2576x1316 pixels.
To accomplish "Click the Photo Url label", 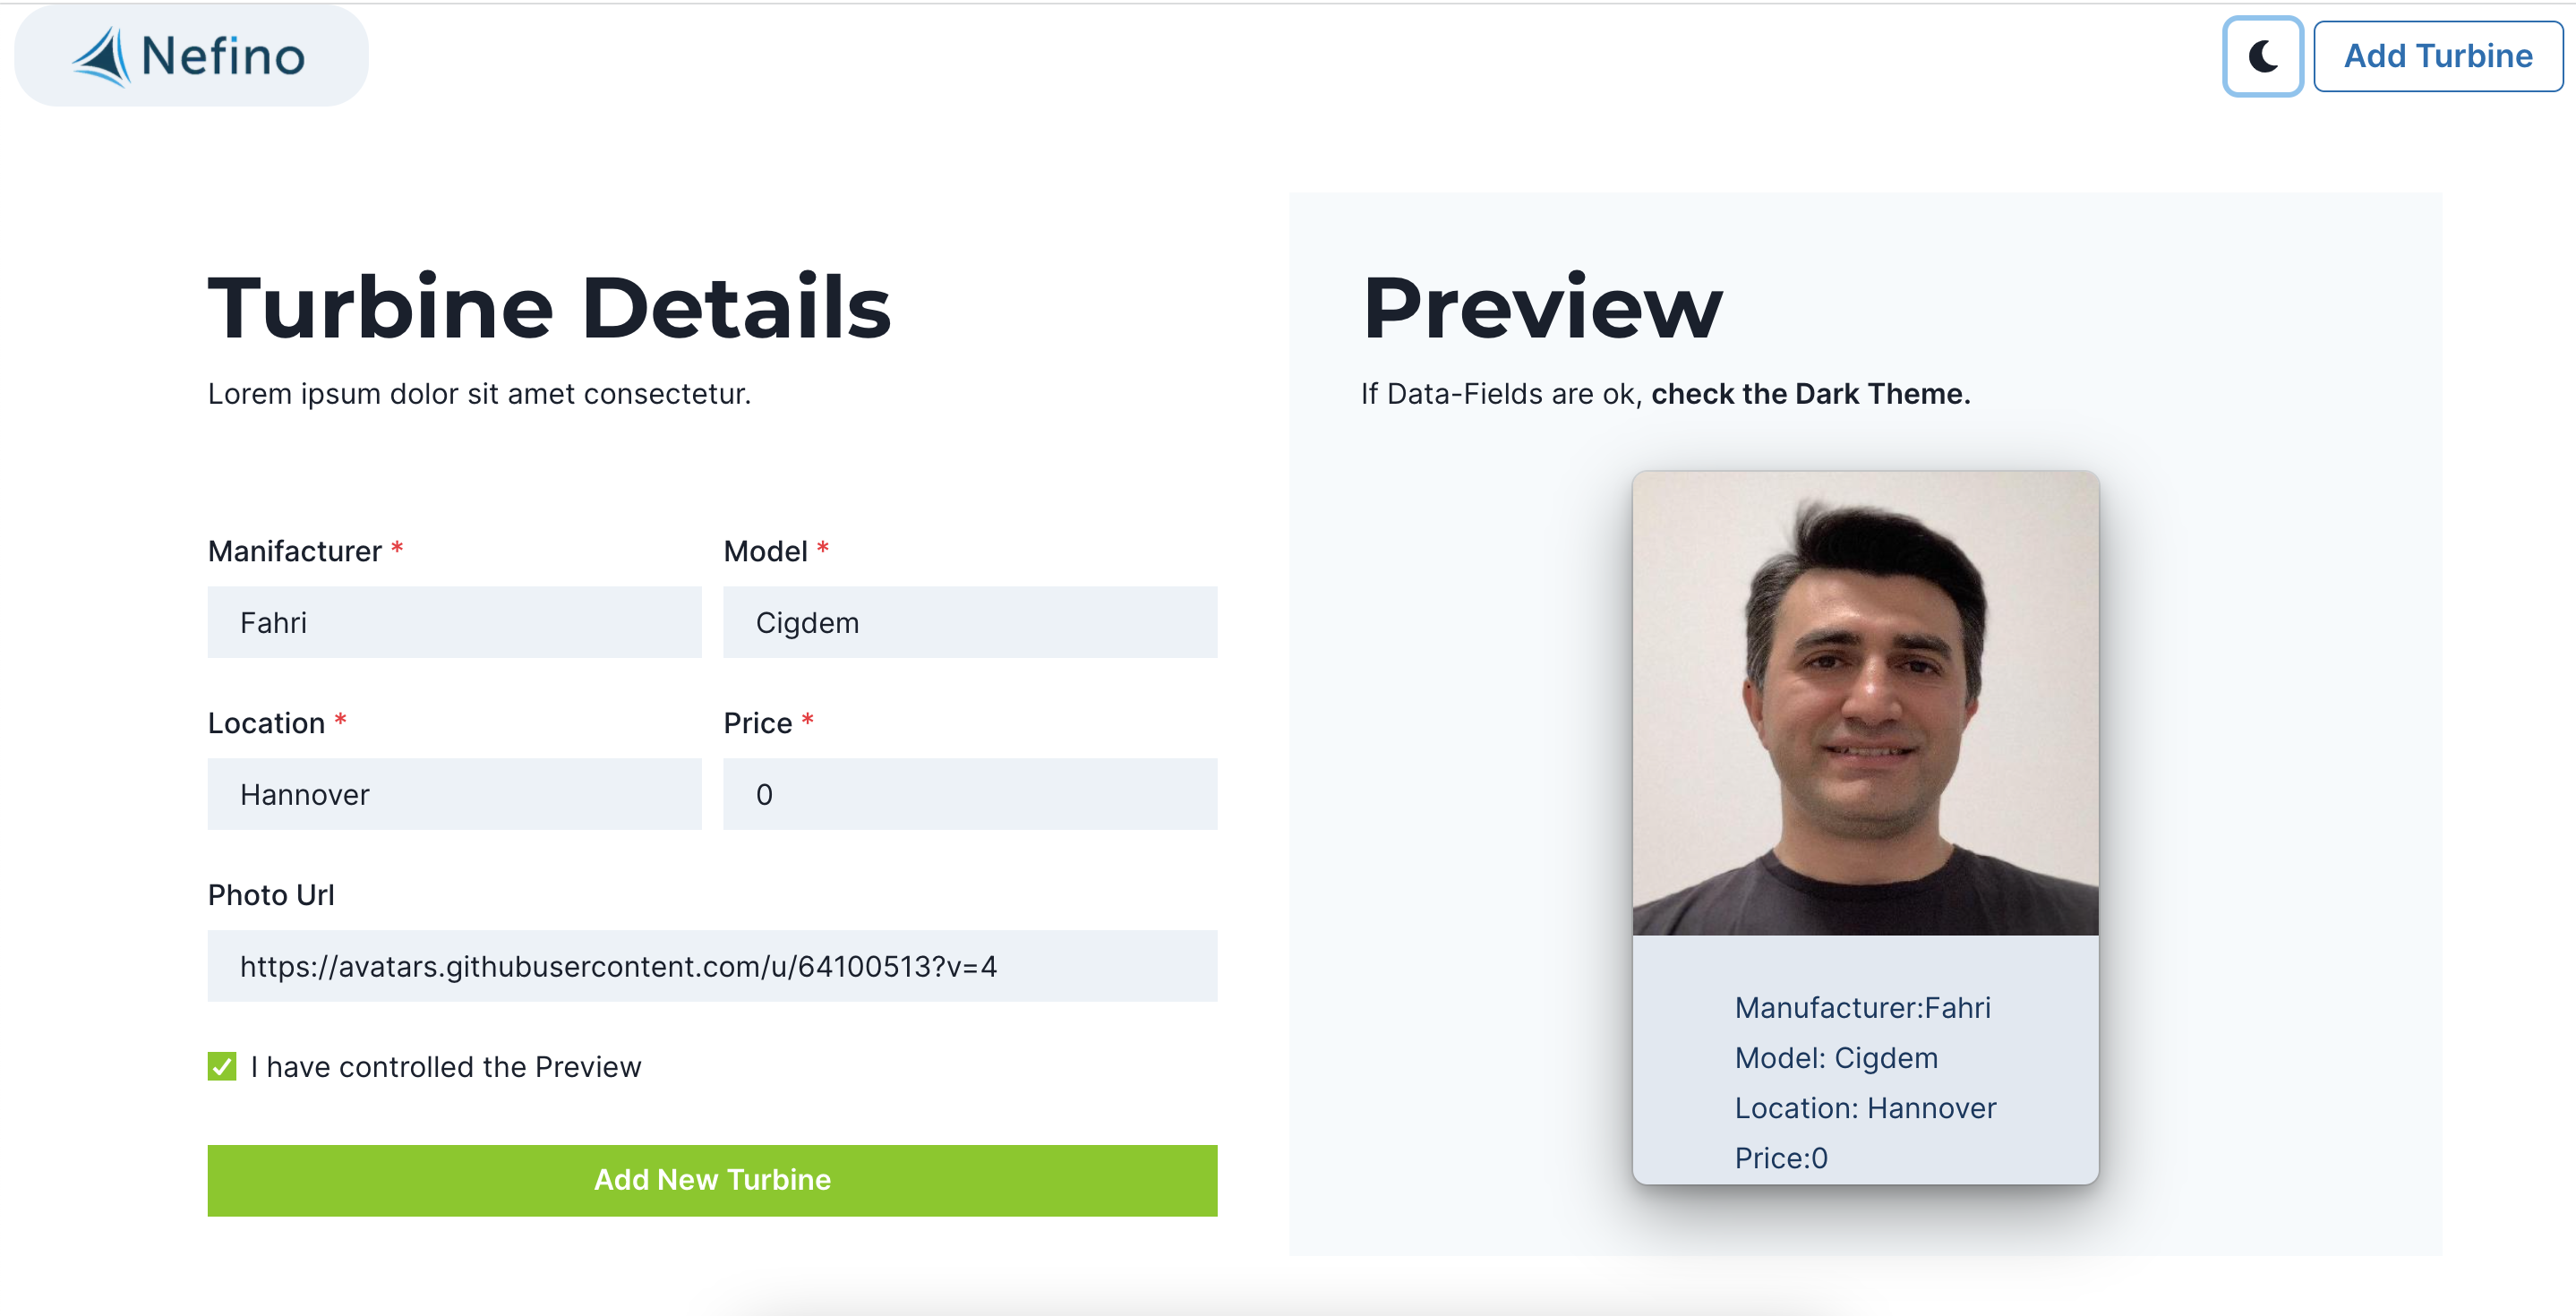I will point(271,895).
